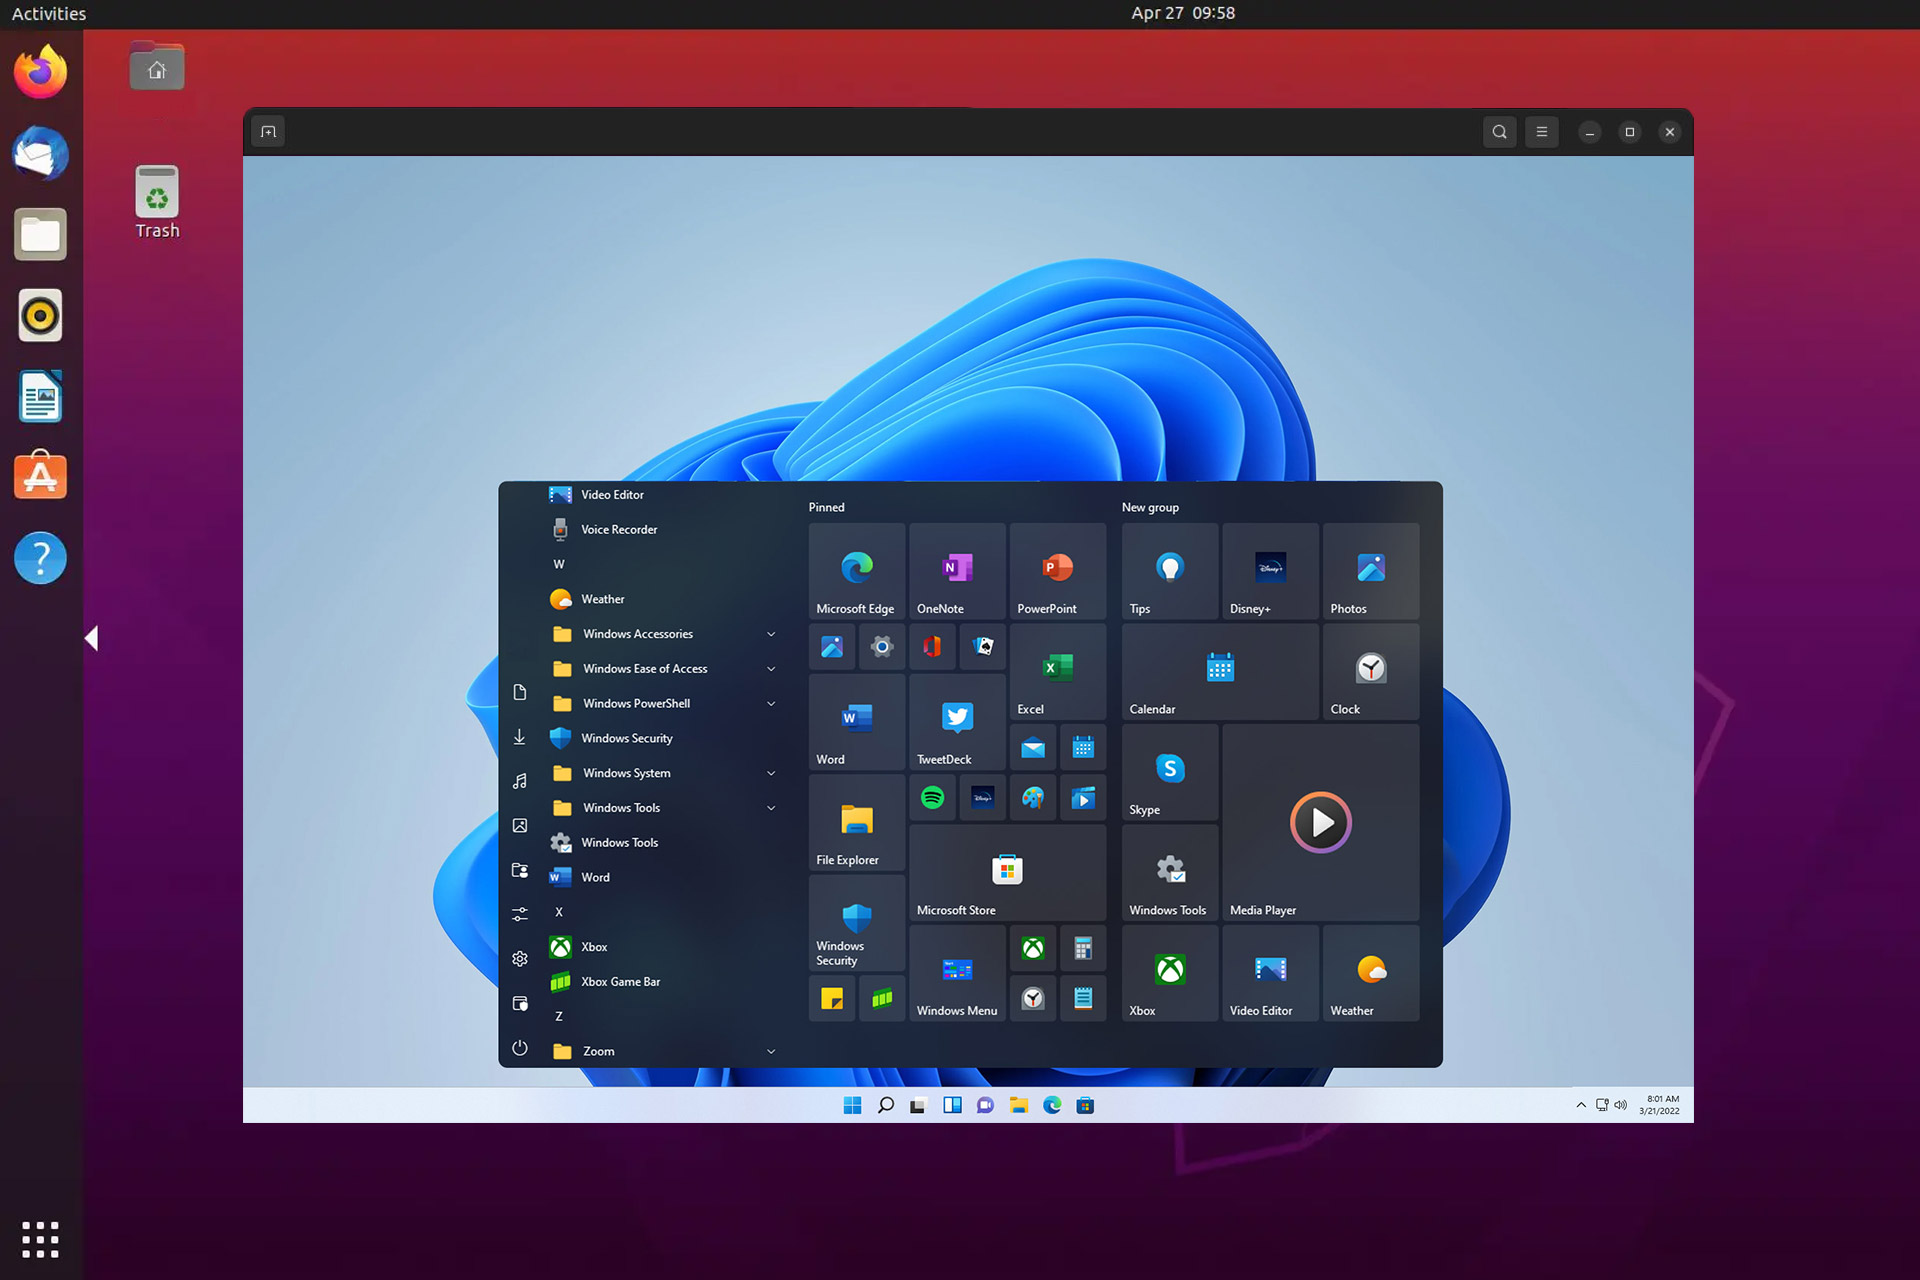Launch the Xbox tile in New group
The height and width of the screenshot is (1280, 1920).
pyautogui.click(x=1169, y=973)
